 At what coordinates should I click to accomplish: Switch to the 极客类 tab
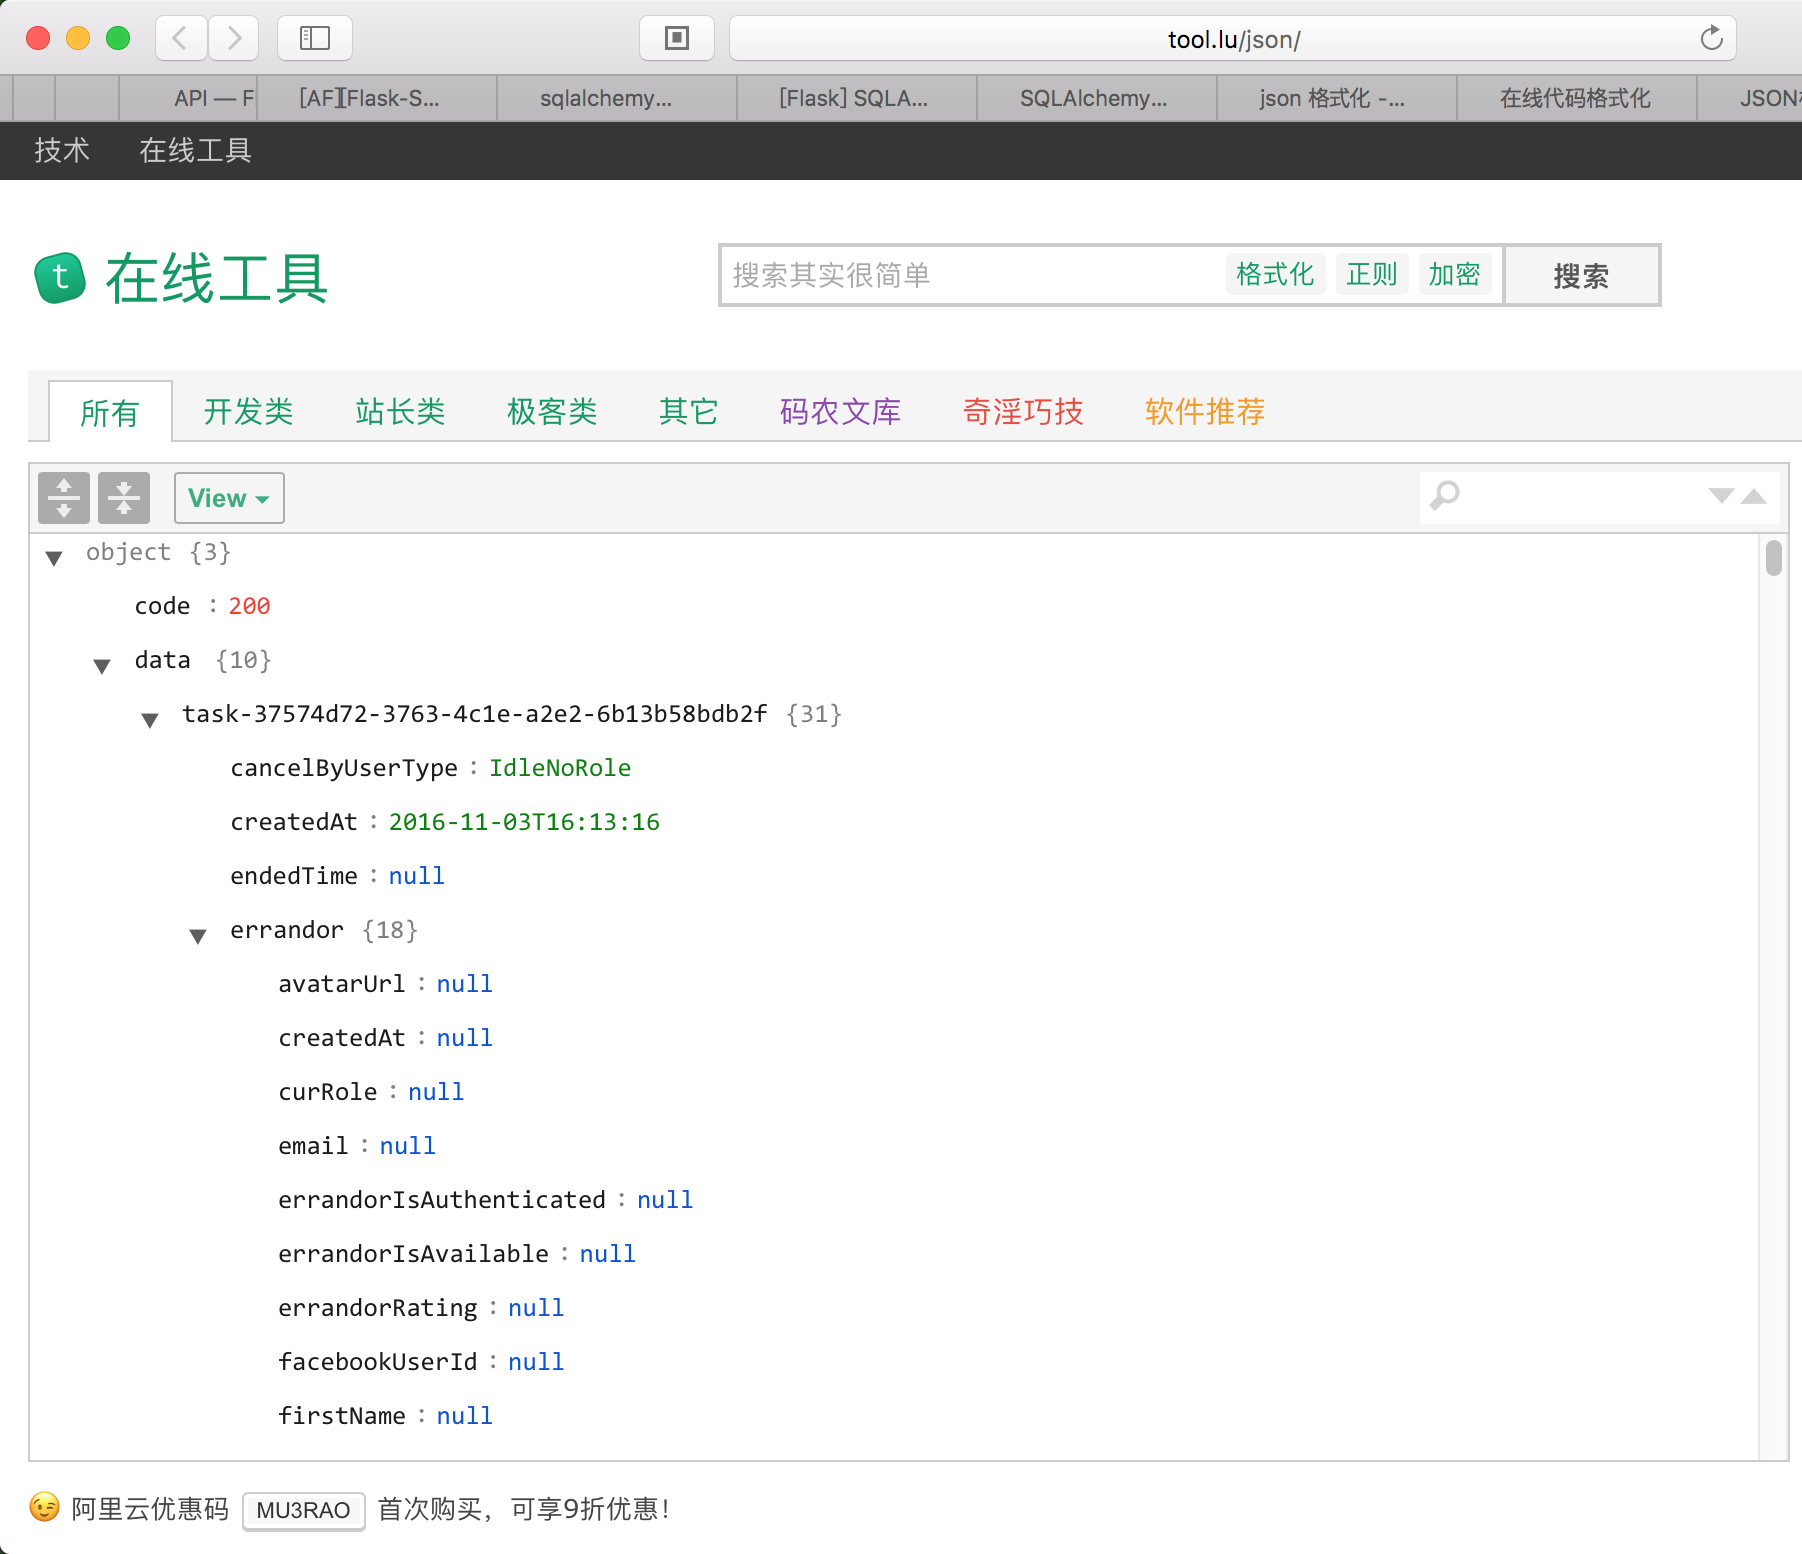pos(552,411)
